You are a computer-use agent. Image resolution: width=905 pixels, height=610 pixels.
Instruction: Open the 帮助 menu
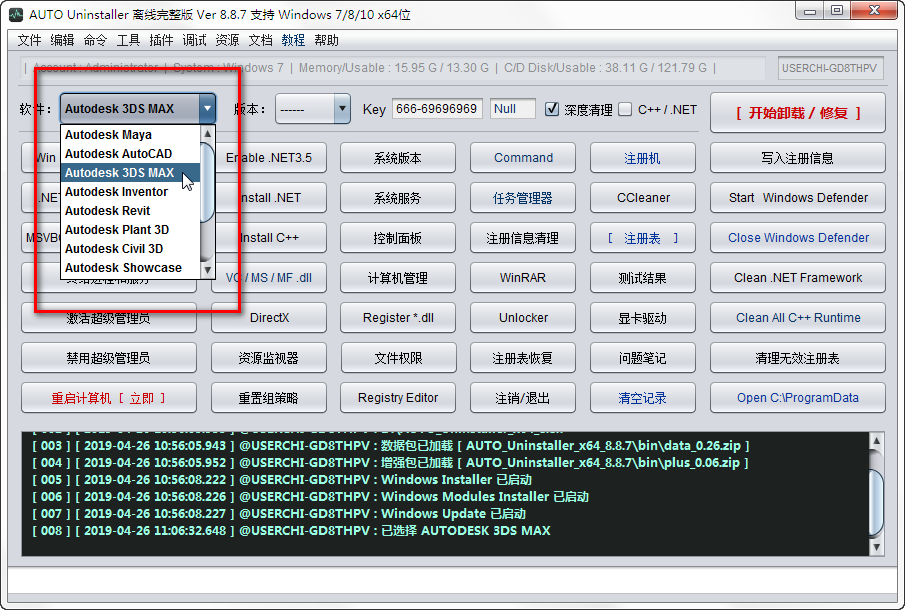[326, 40]
